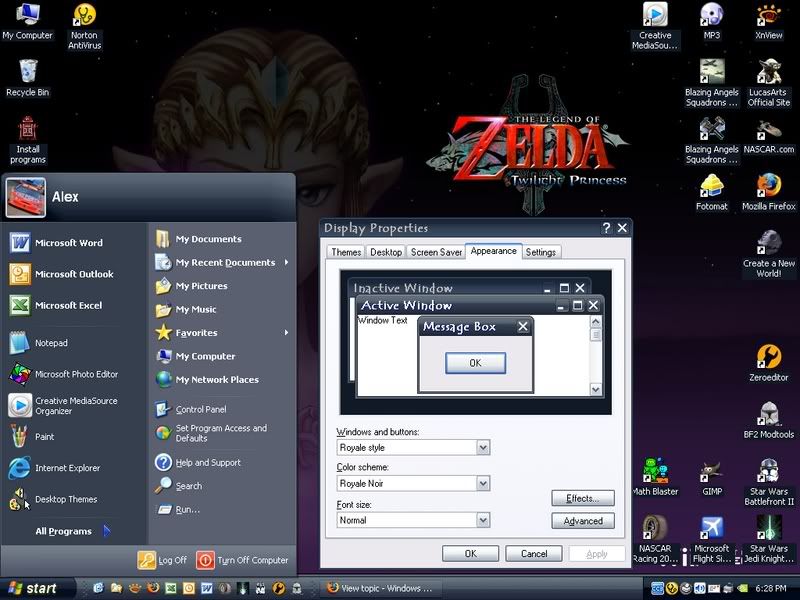Select Create a New World! shortcut
The height and width of the screenshot is (600, 800).
coord(768,254)
